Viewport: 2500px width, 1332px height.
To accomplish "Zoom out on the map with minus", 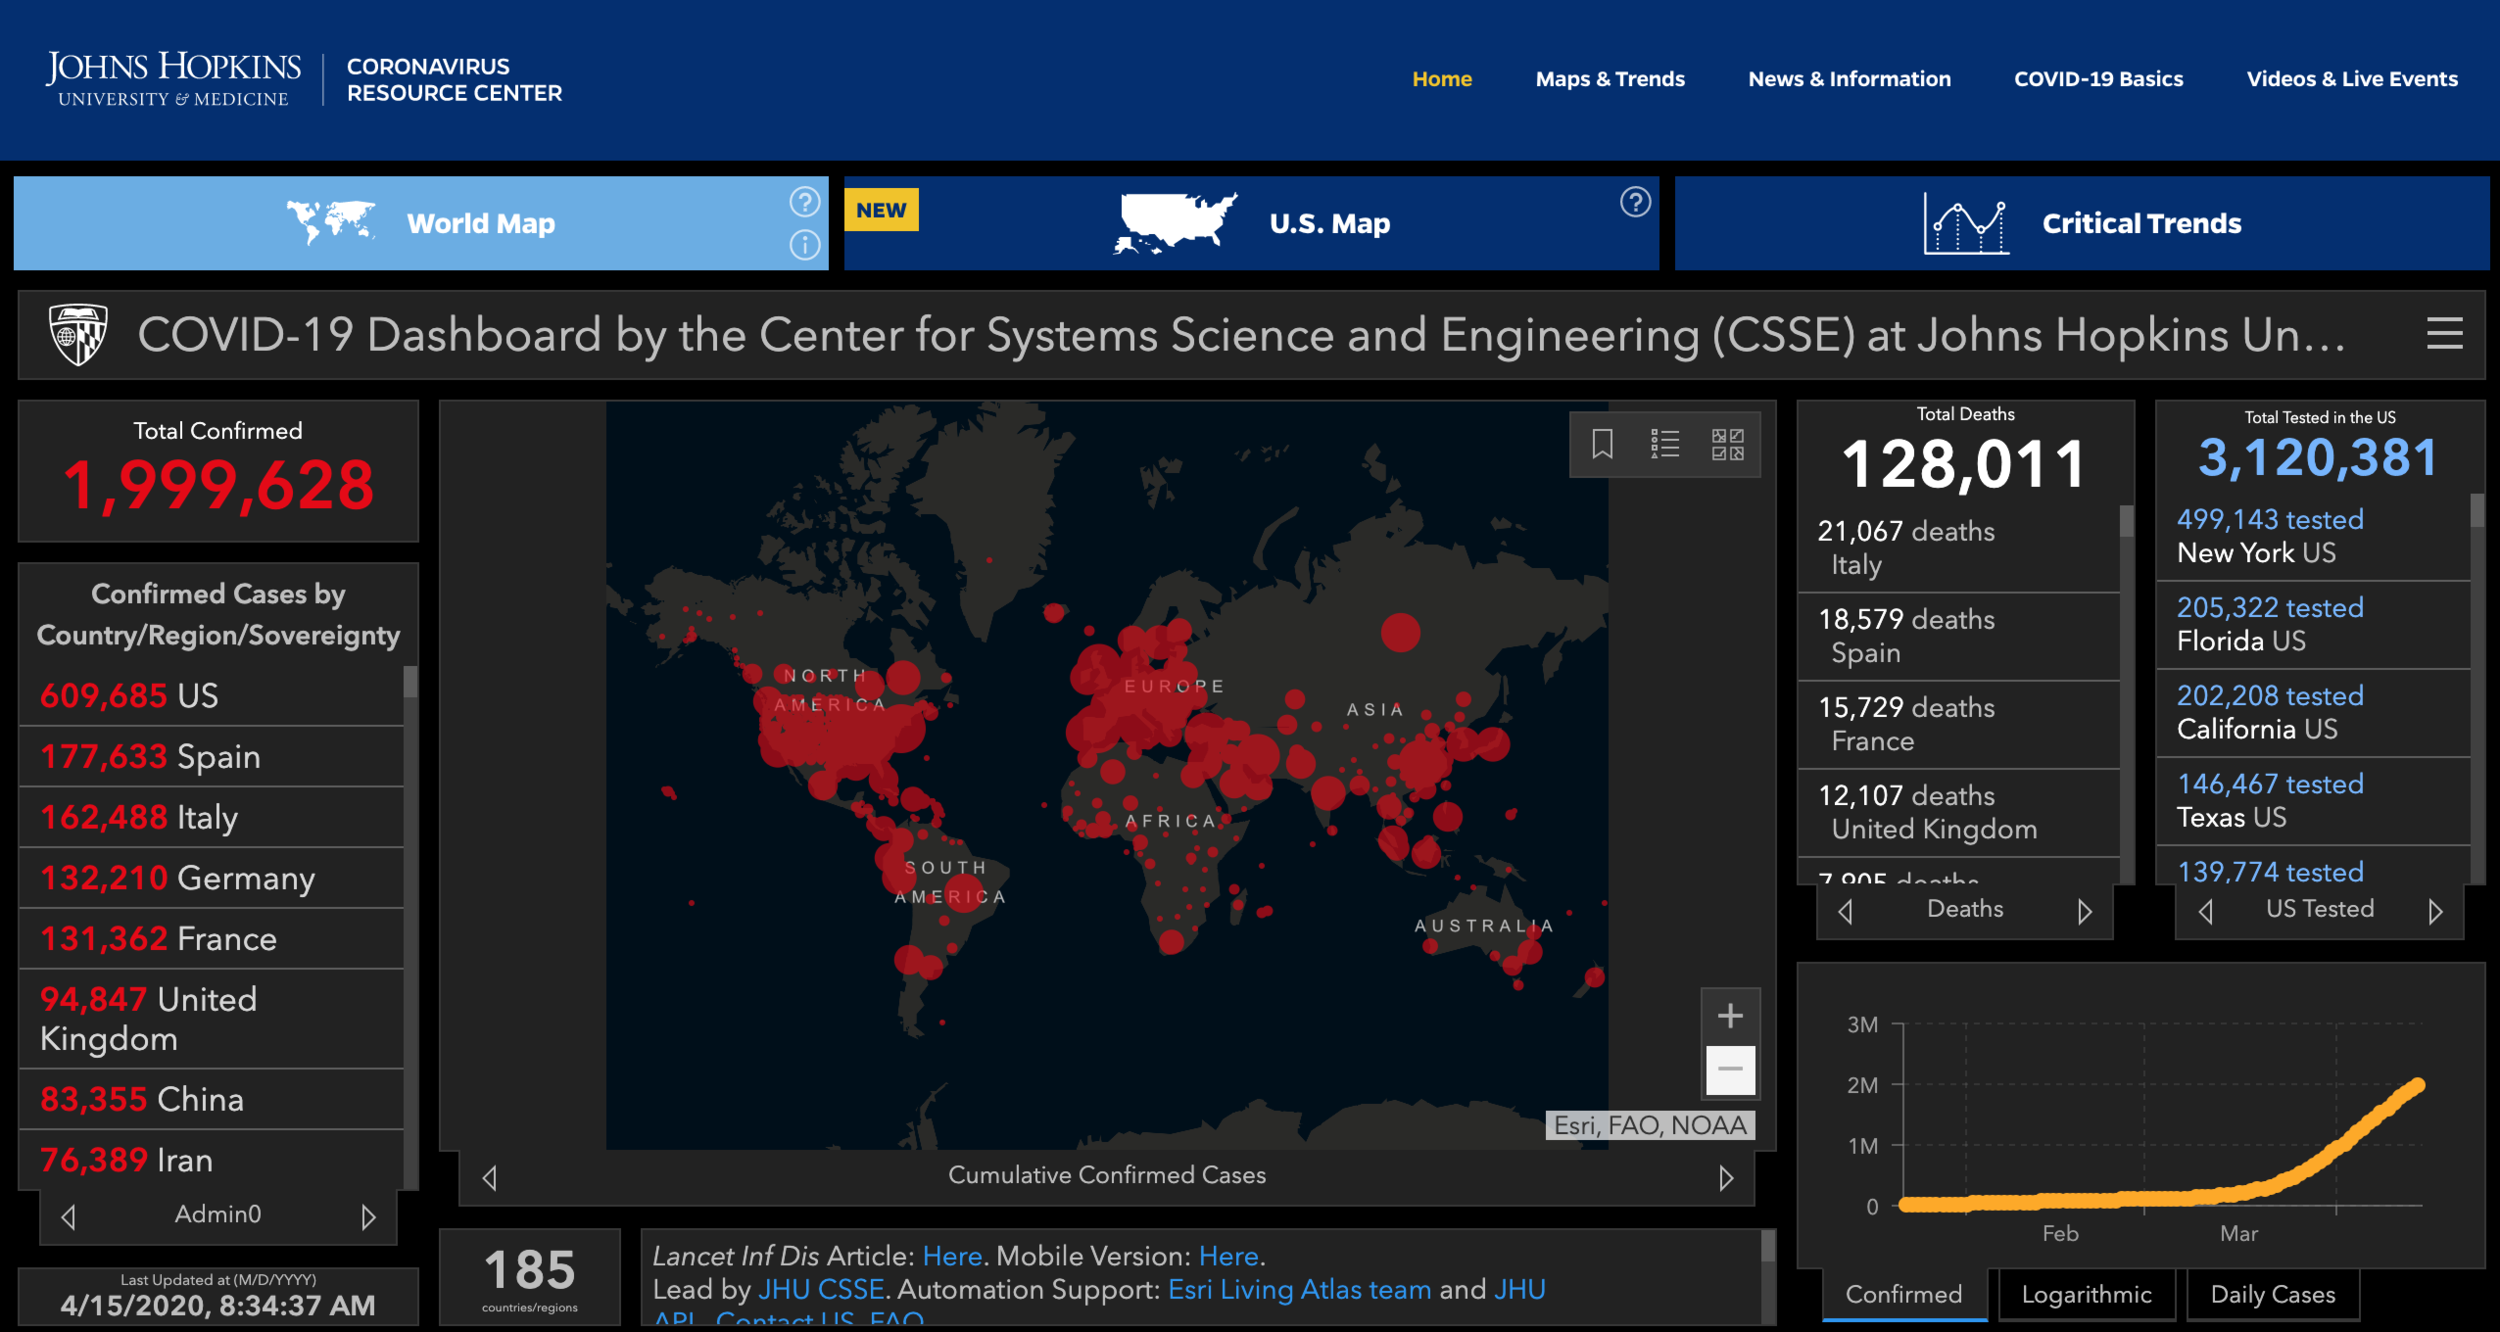I will click(x=1730, y=1069).
